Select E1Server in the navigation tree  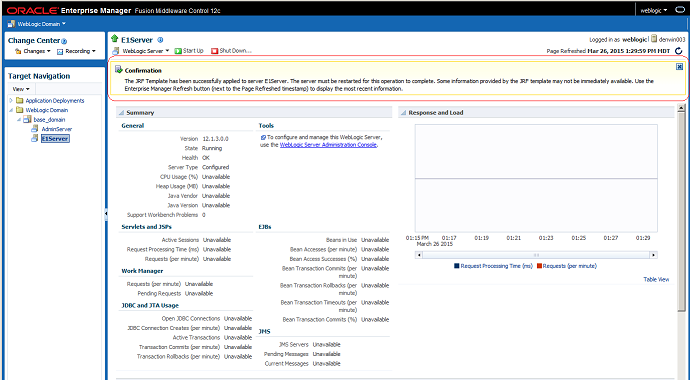[x=55, y=139]
